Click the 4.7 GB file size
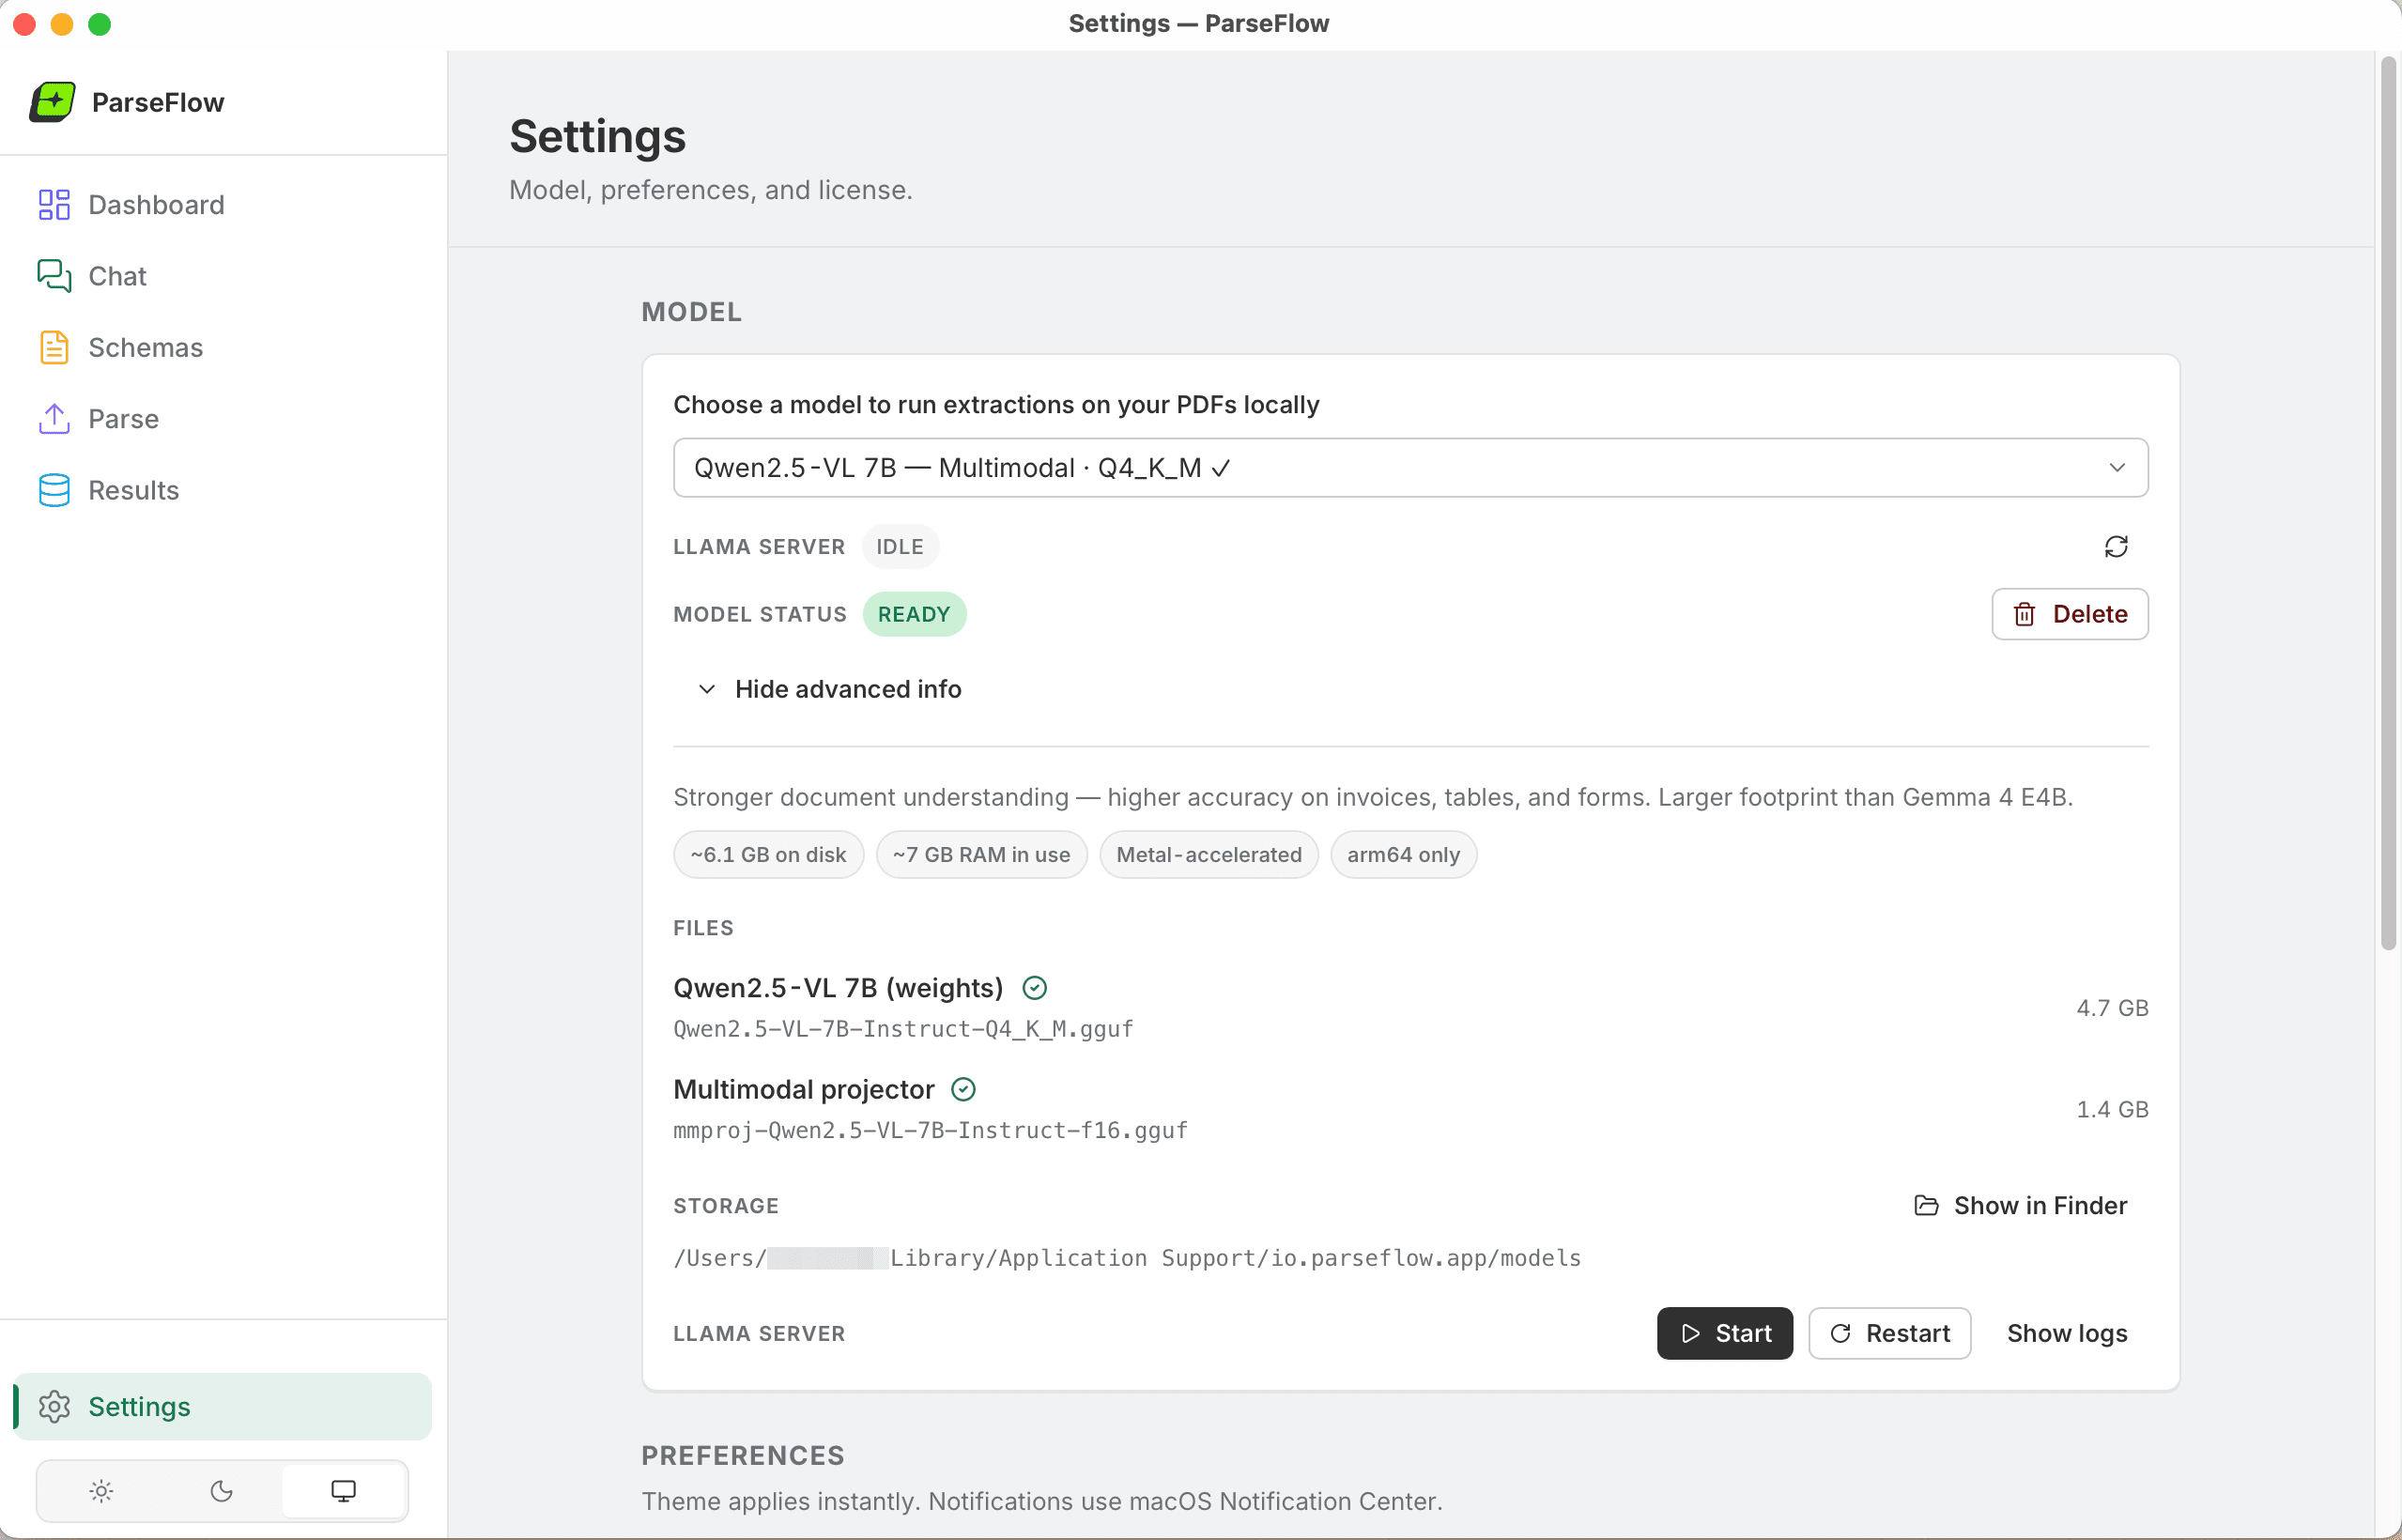Image resolution: width=2402 pixels, height=1540 pixels. click(2112, 1008)
